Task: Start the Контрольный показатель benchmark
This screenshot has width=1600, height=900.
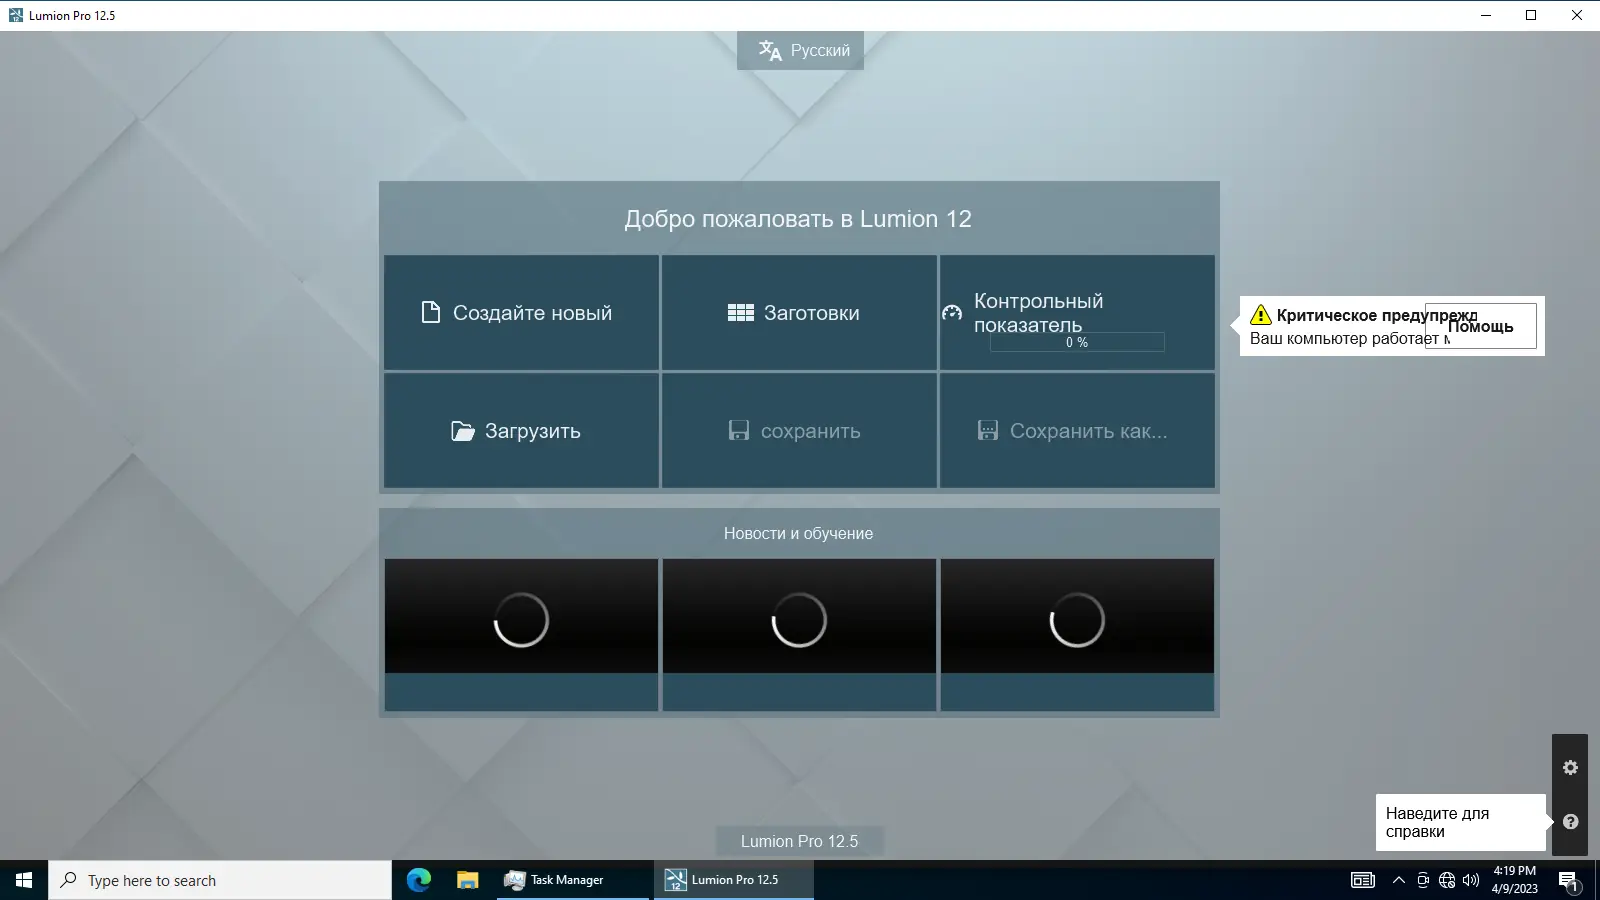Action: pos(1077,313)
